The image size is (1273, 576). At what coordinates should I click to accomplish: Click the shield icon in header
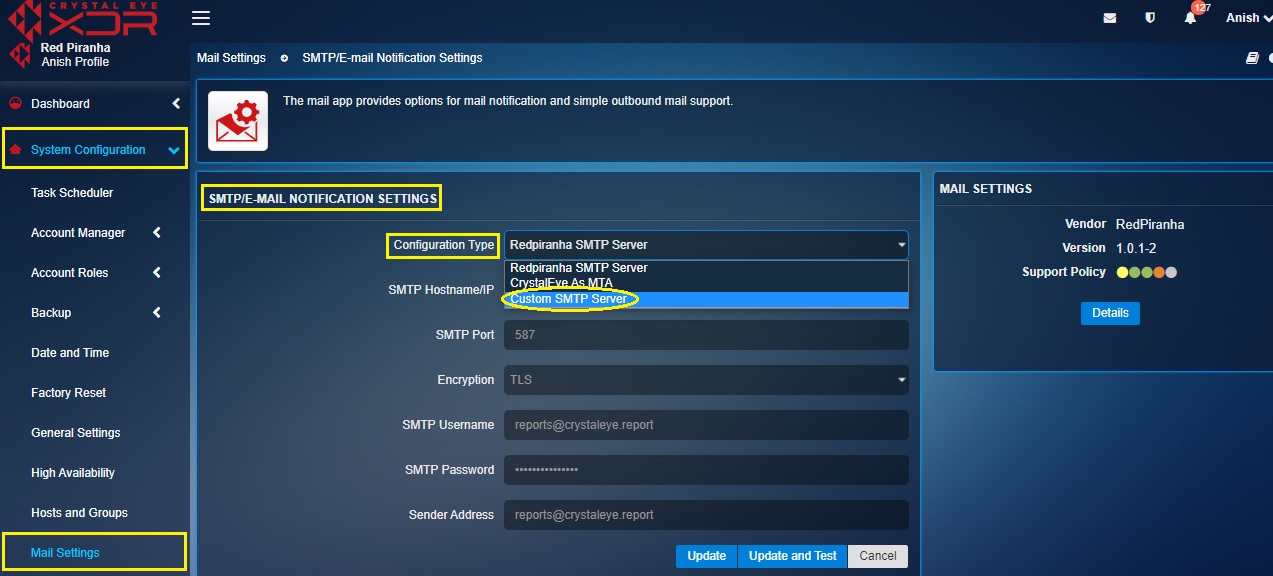[1150, 18]
